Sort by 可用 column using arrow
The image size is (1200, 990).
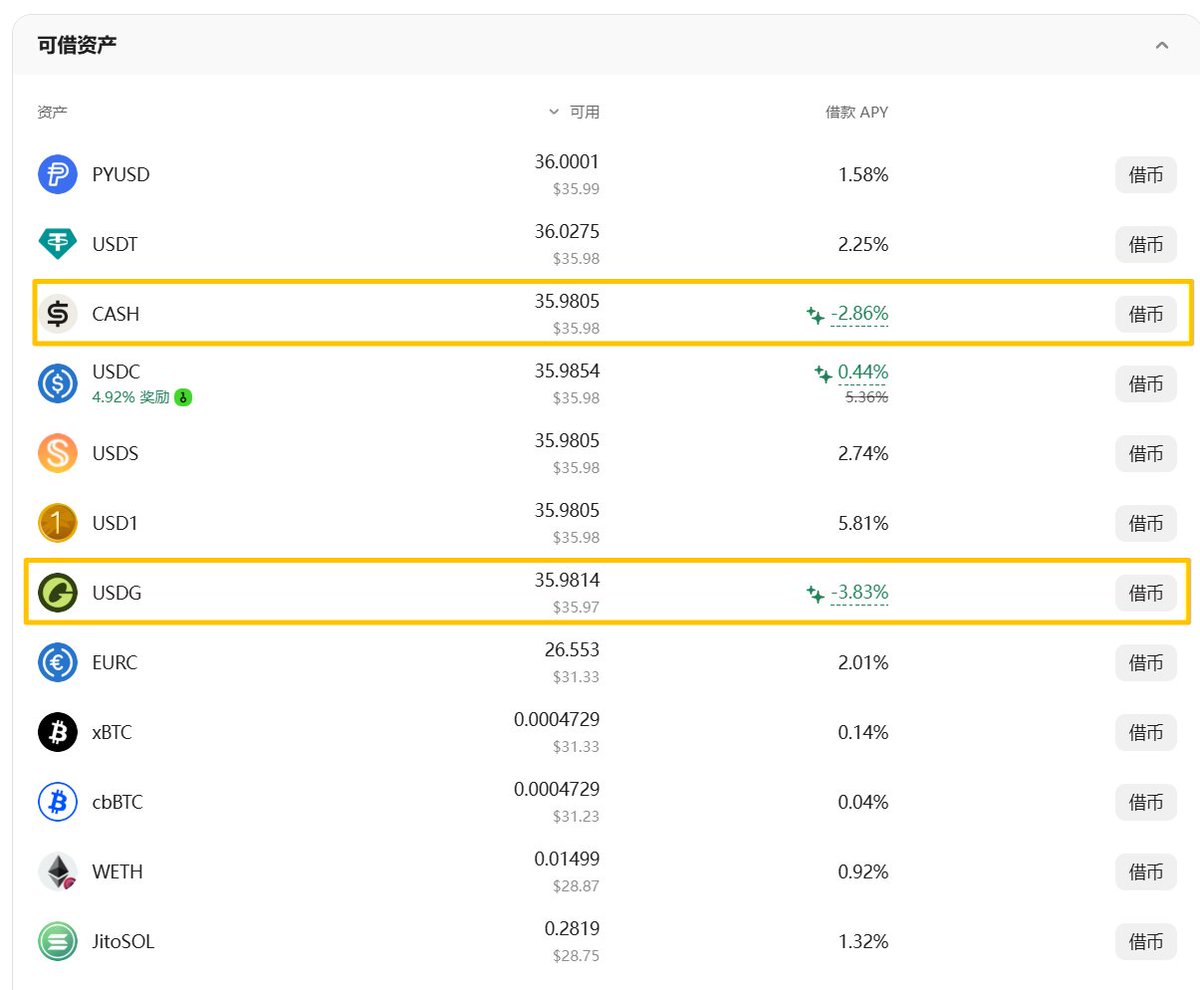[x=554, y=112]
